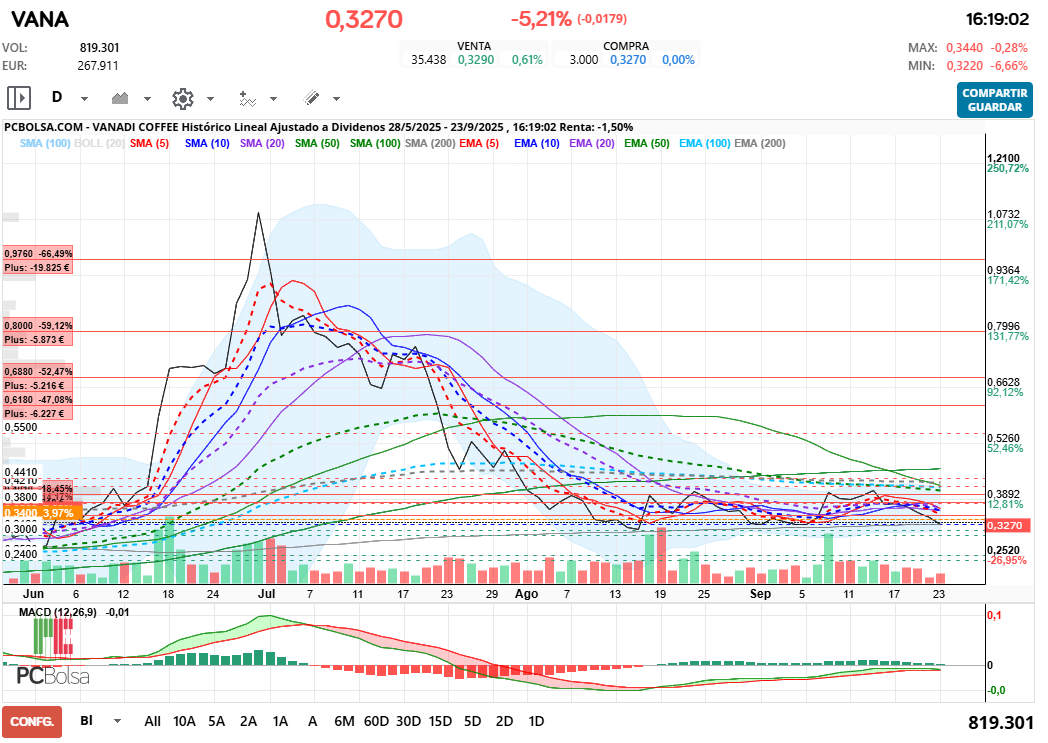Click the 0,3400 orange price level marker

35,513
